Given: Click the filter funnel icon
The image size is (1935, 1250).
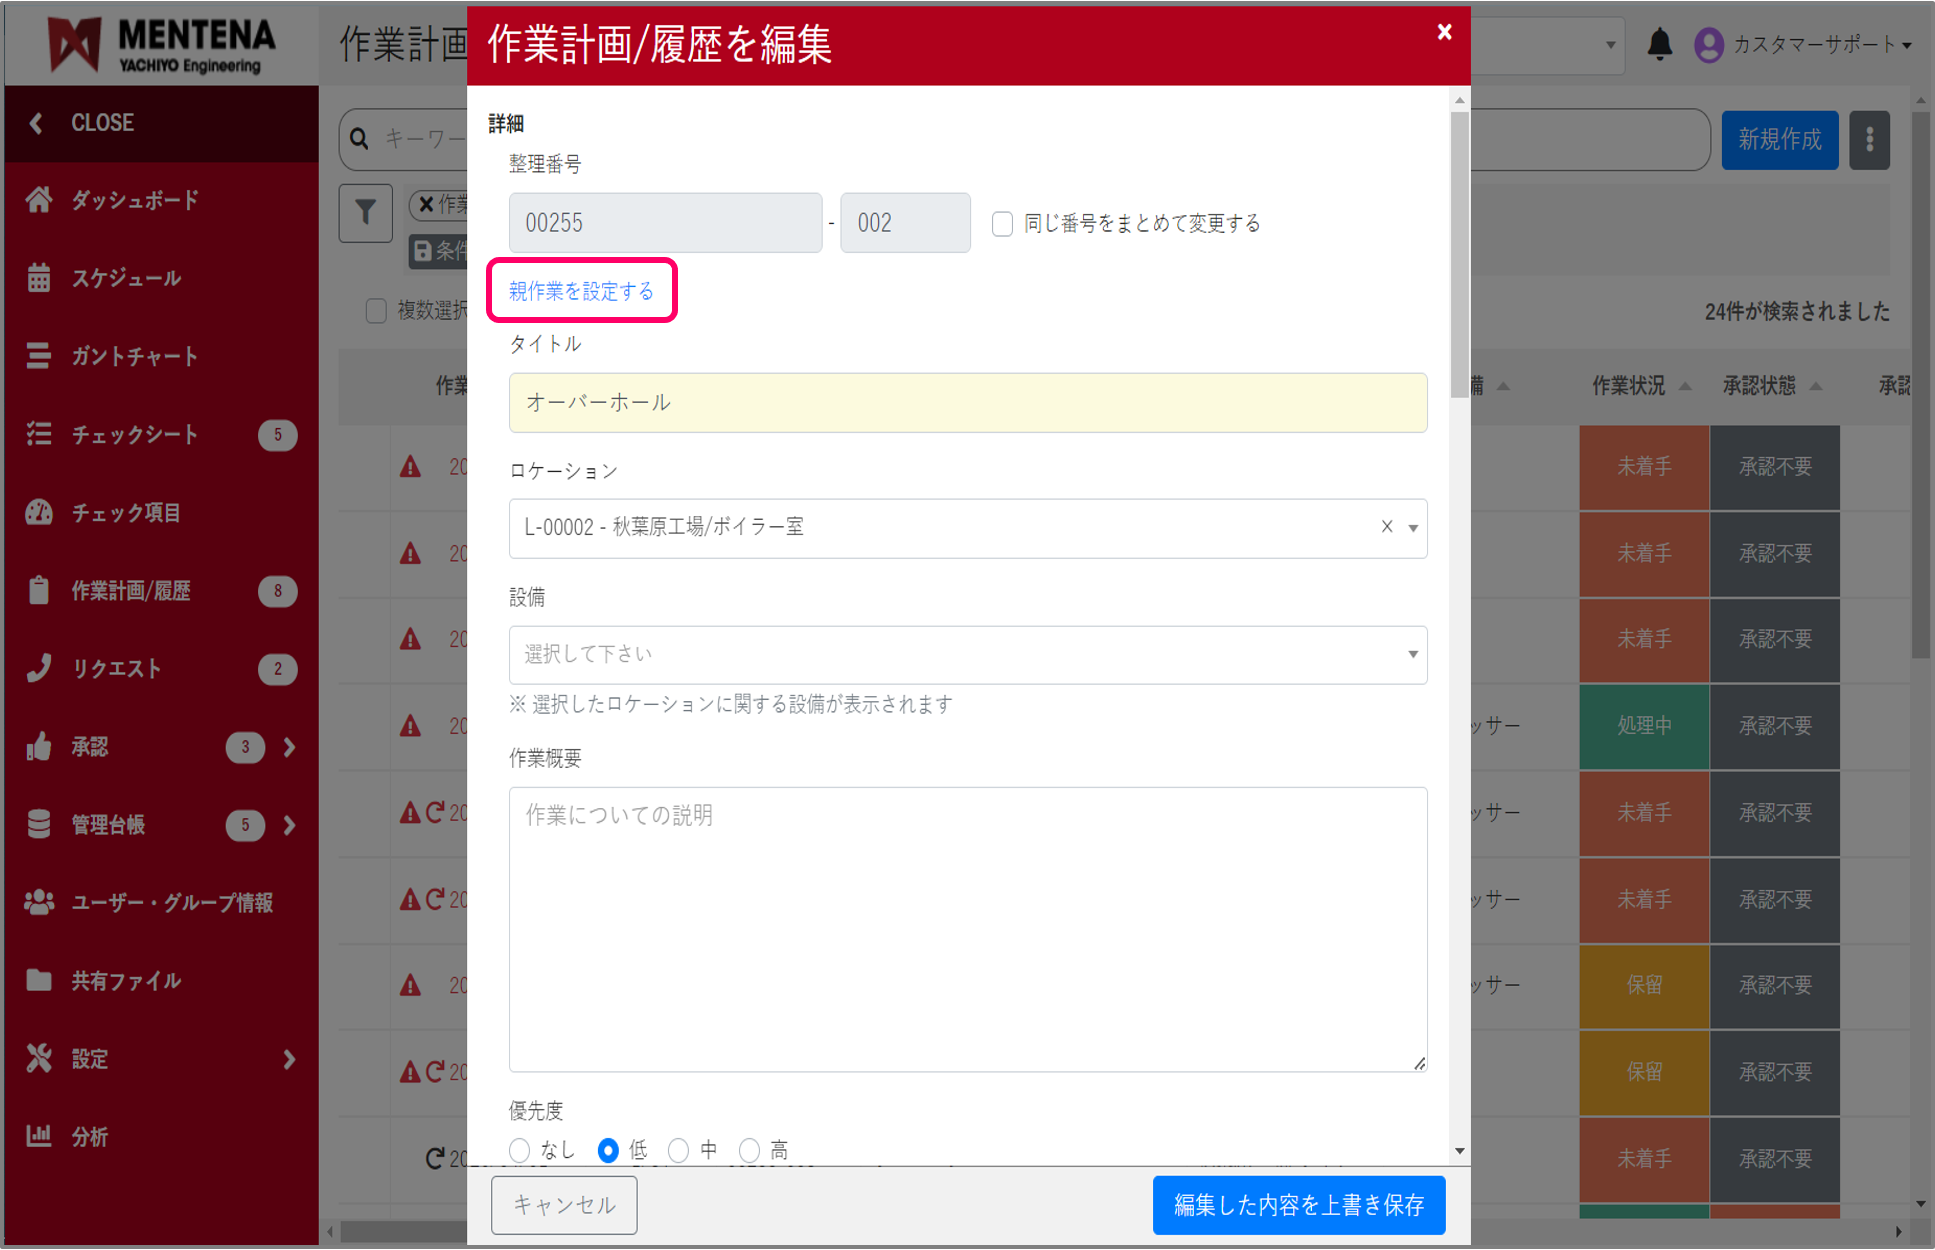Looking at the screenshot, I should [x=365, y=212].
